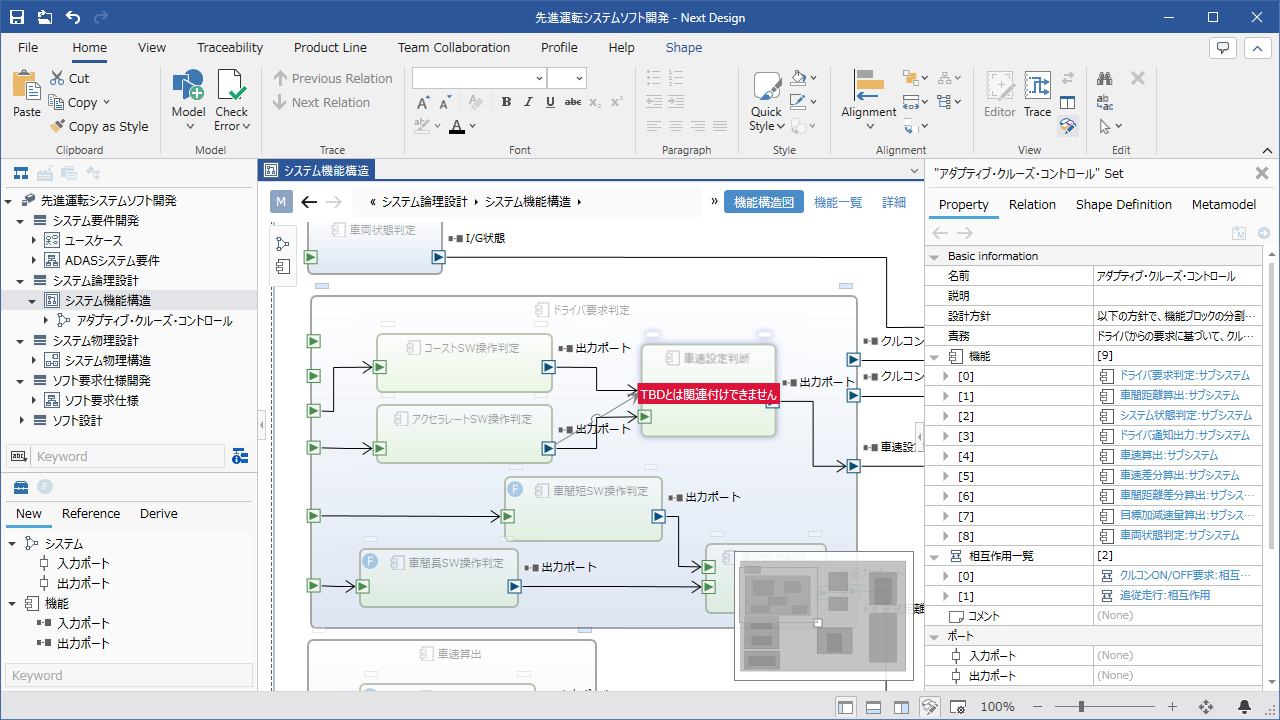The image size is (1280, 720).
Task: Click the binoculars Find icon
Action: (x=1105, y=78)
